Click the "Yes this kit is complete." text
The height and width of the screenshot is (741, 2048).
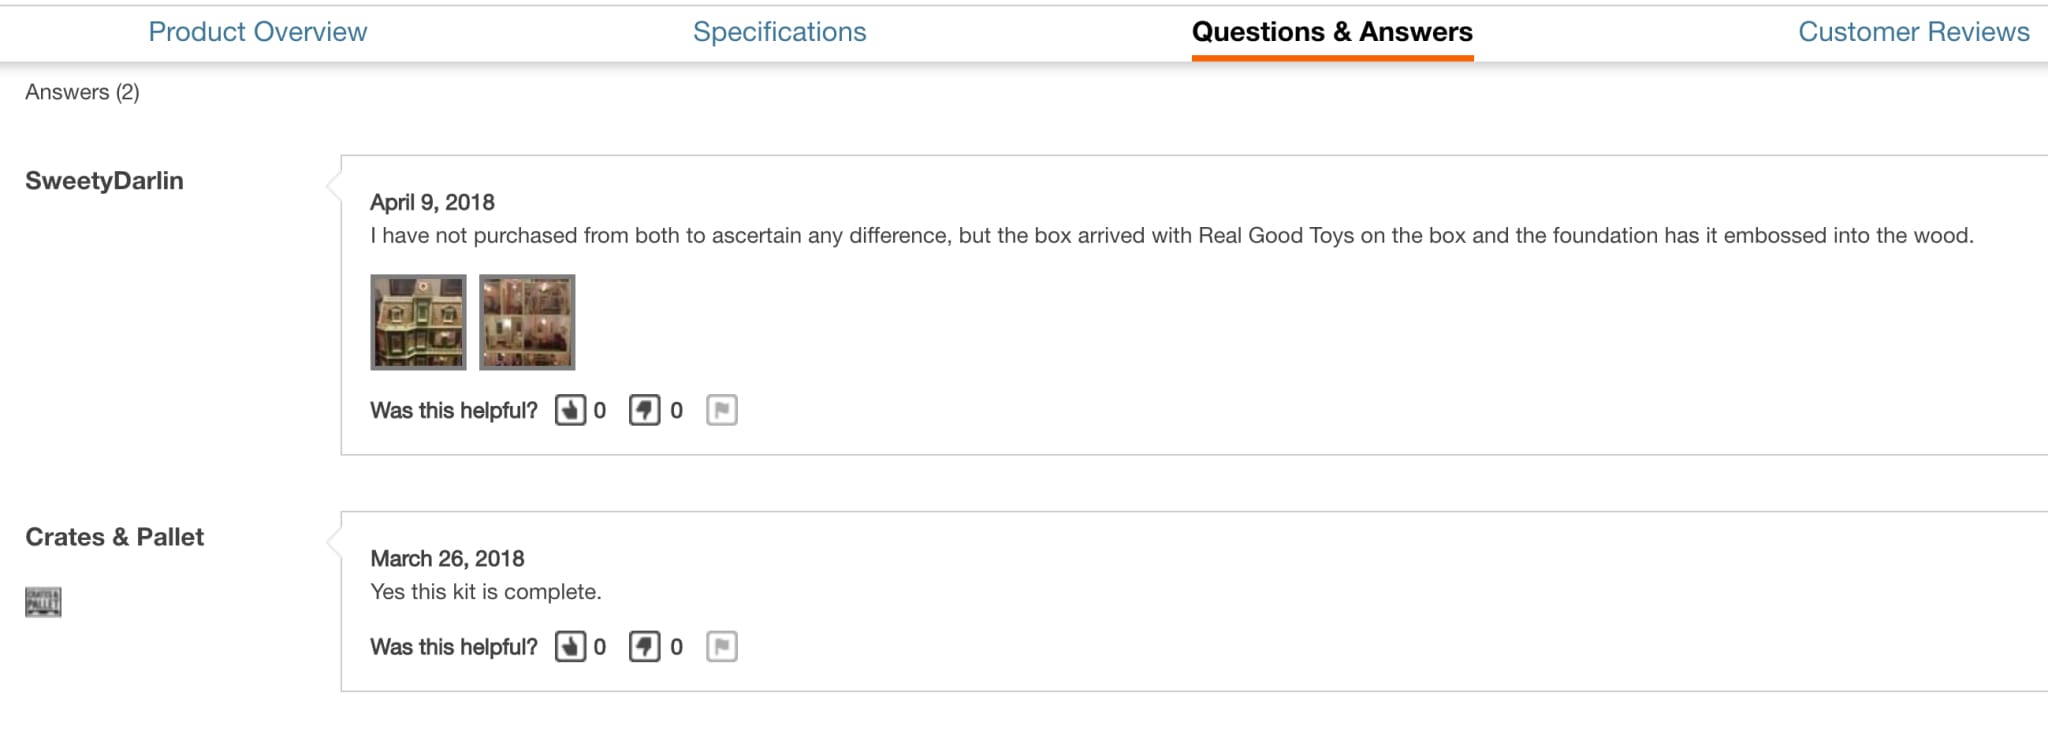(x=485, y=592)
